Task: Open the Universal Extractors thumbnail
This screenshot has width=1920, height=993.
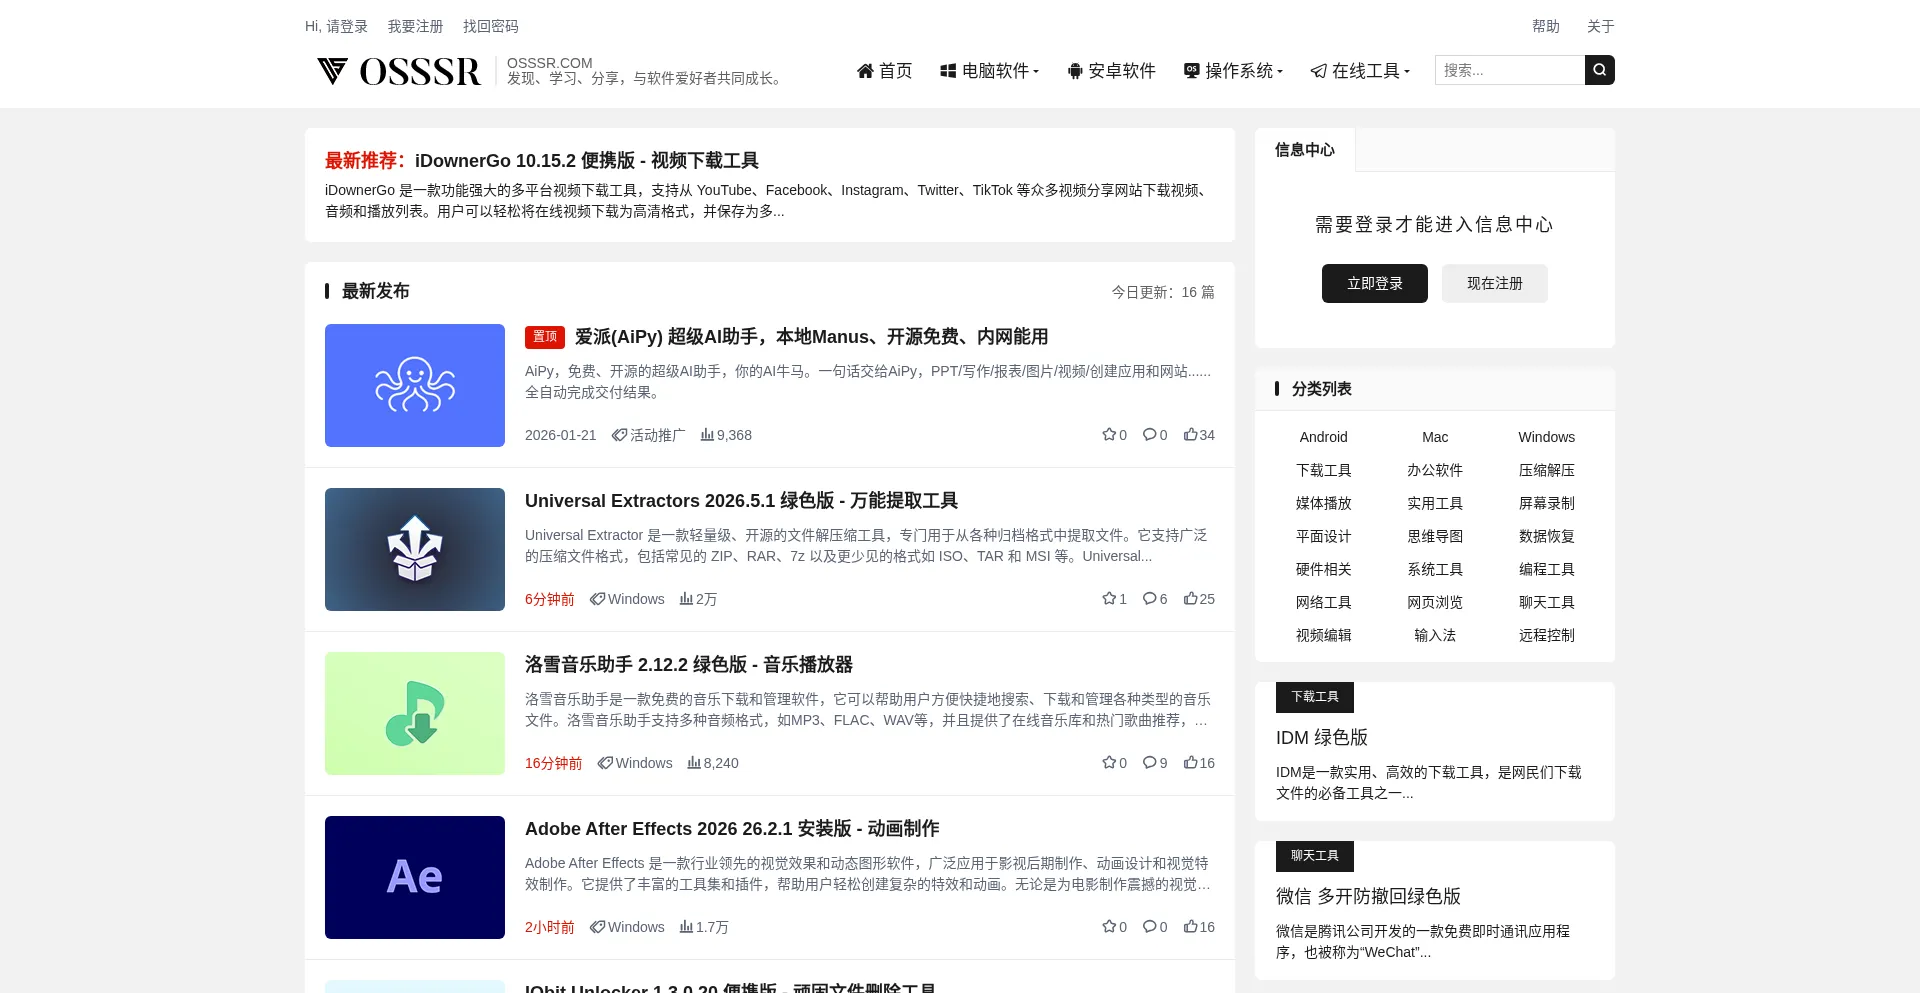Action: [415, 550]
